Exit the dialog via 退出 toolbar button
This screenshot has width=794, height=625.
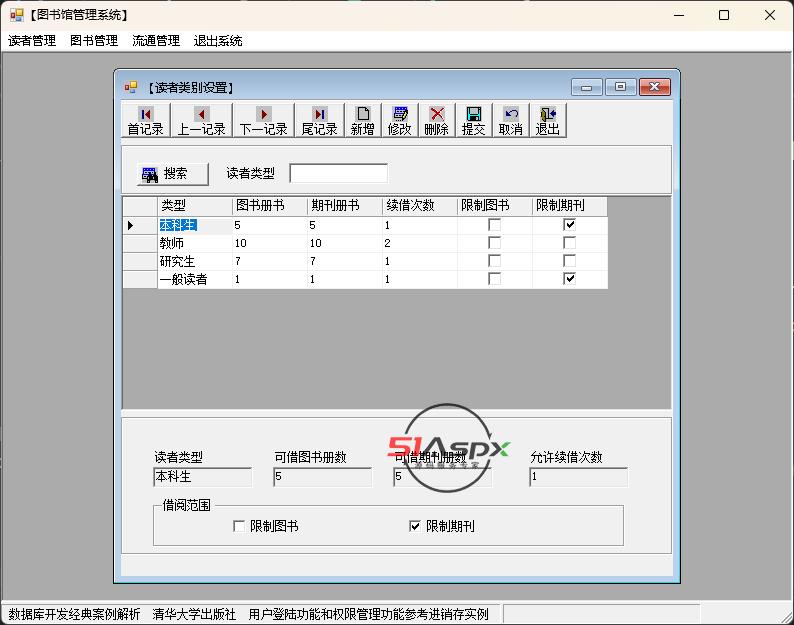coord(547,121)
